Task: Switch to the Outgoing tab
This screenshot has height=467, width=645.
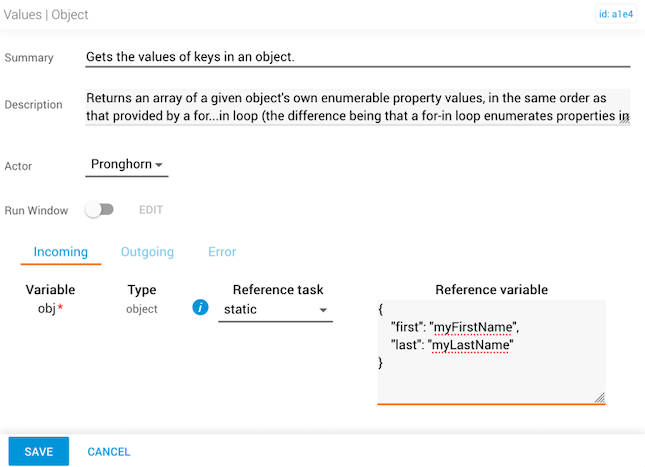Action: (x=147, y=252)
